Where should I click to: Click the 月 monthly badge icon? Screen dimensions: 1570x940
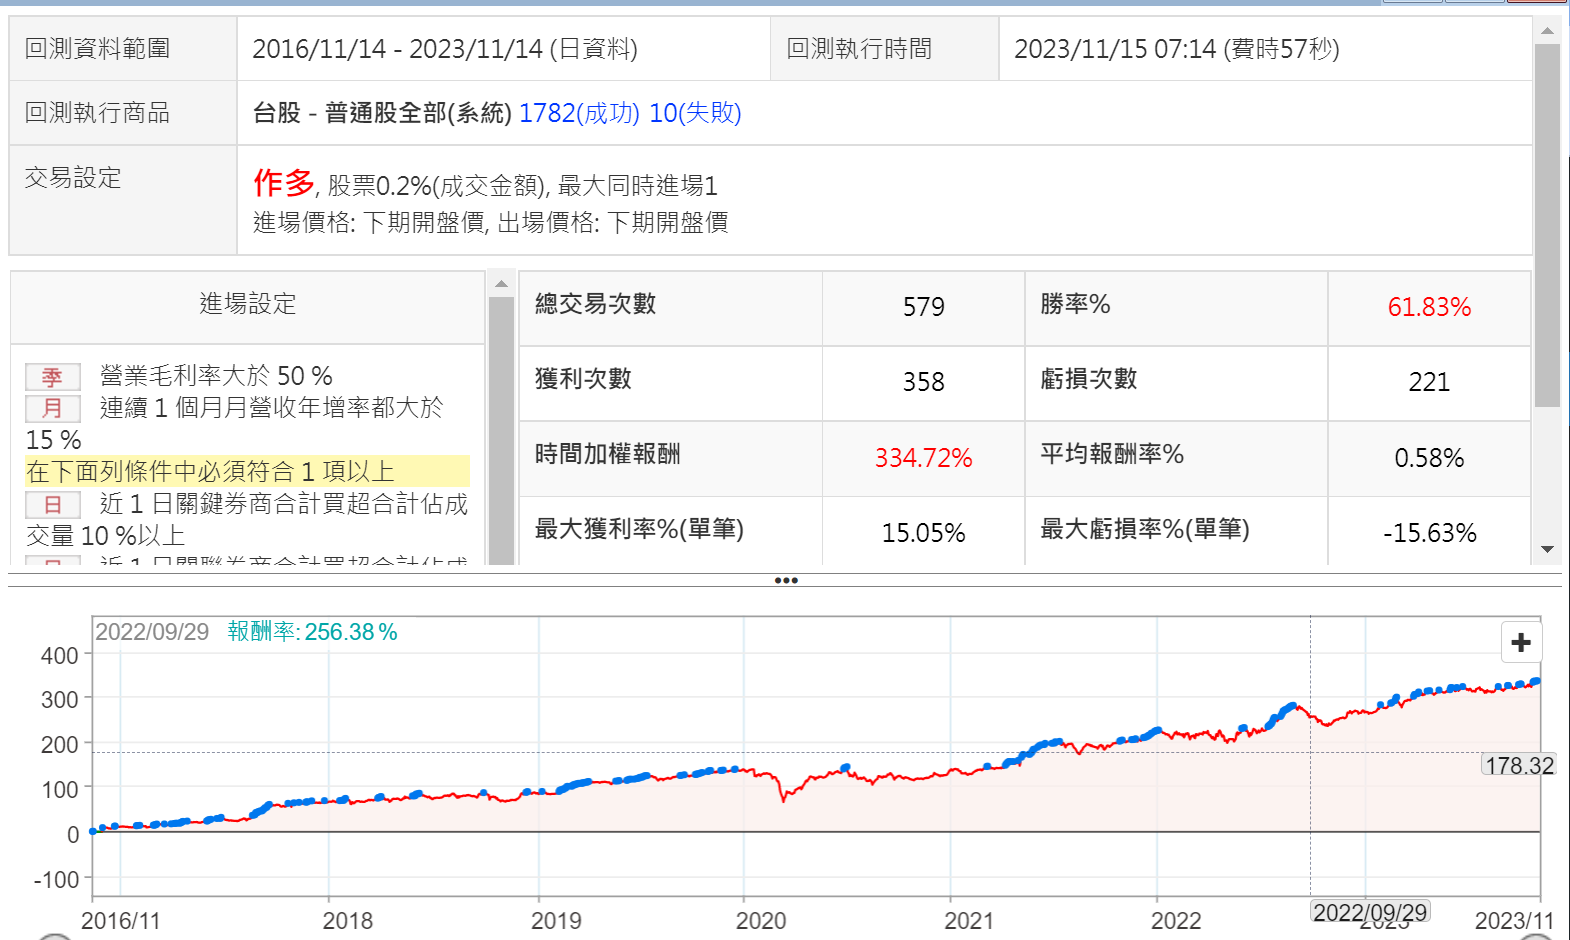(52, 408)
